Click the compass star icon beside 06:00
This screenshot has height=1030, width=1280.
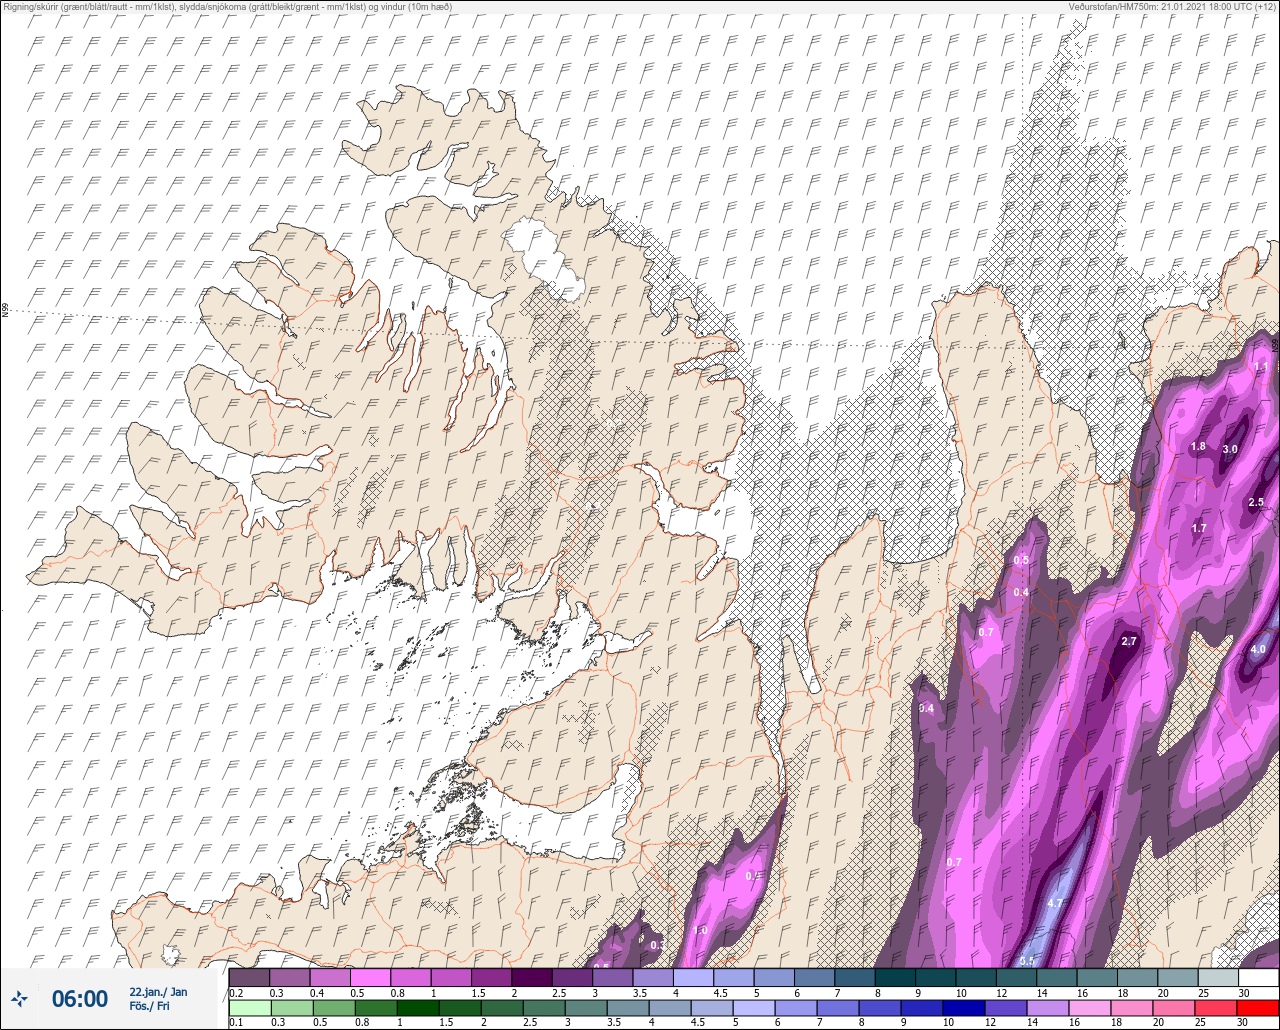point(20,998)
